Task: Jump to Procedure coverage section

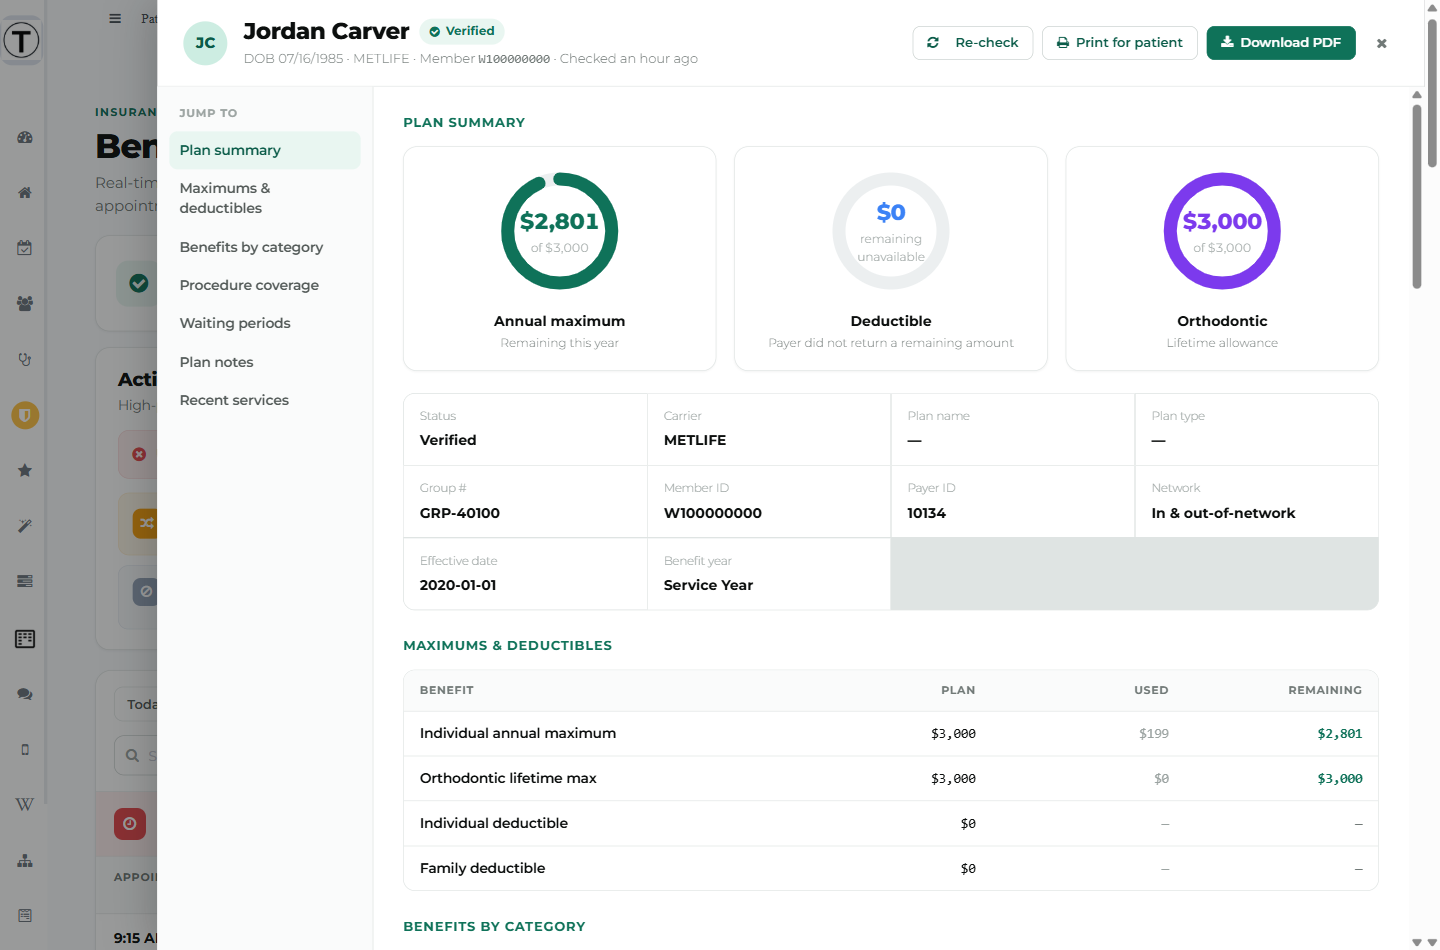Action: (264, 285)
